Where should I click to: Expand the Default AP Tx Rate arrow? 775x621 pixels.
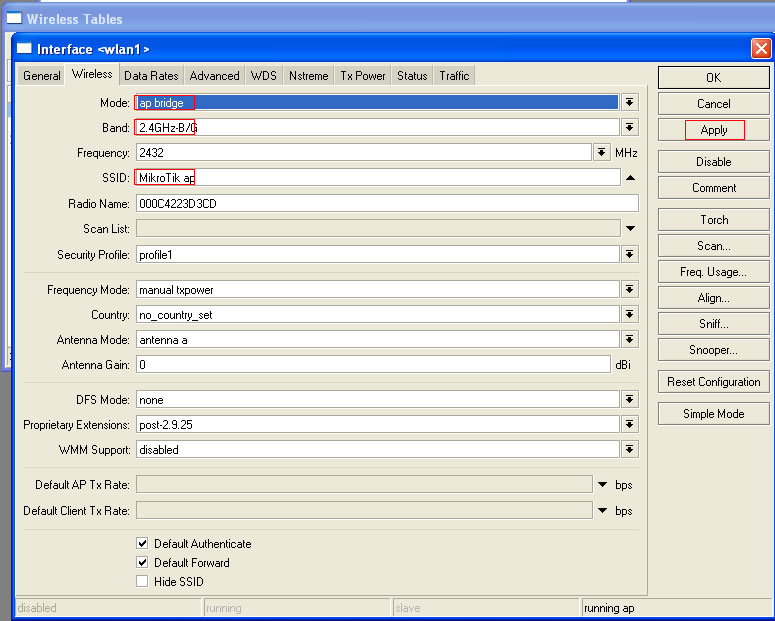point(602,485)
